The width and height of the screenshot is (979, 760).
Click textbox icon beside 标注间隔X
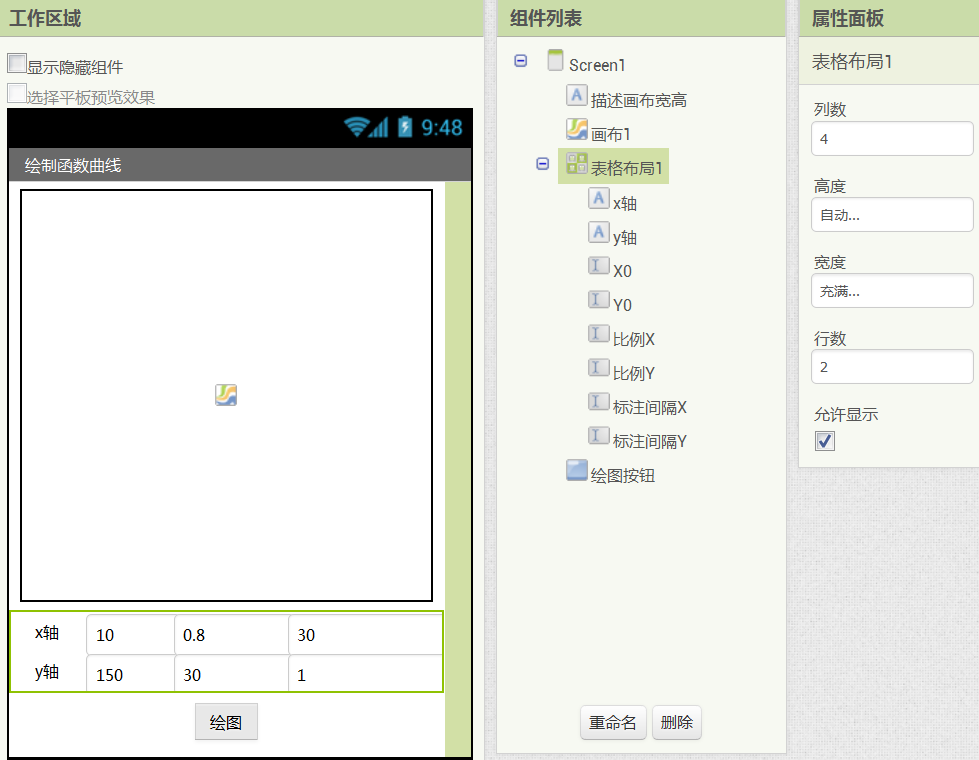(598, 402)
